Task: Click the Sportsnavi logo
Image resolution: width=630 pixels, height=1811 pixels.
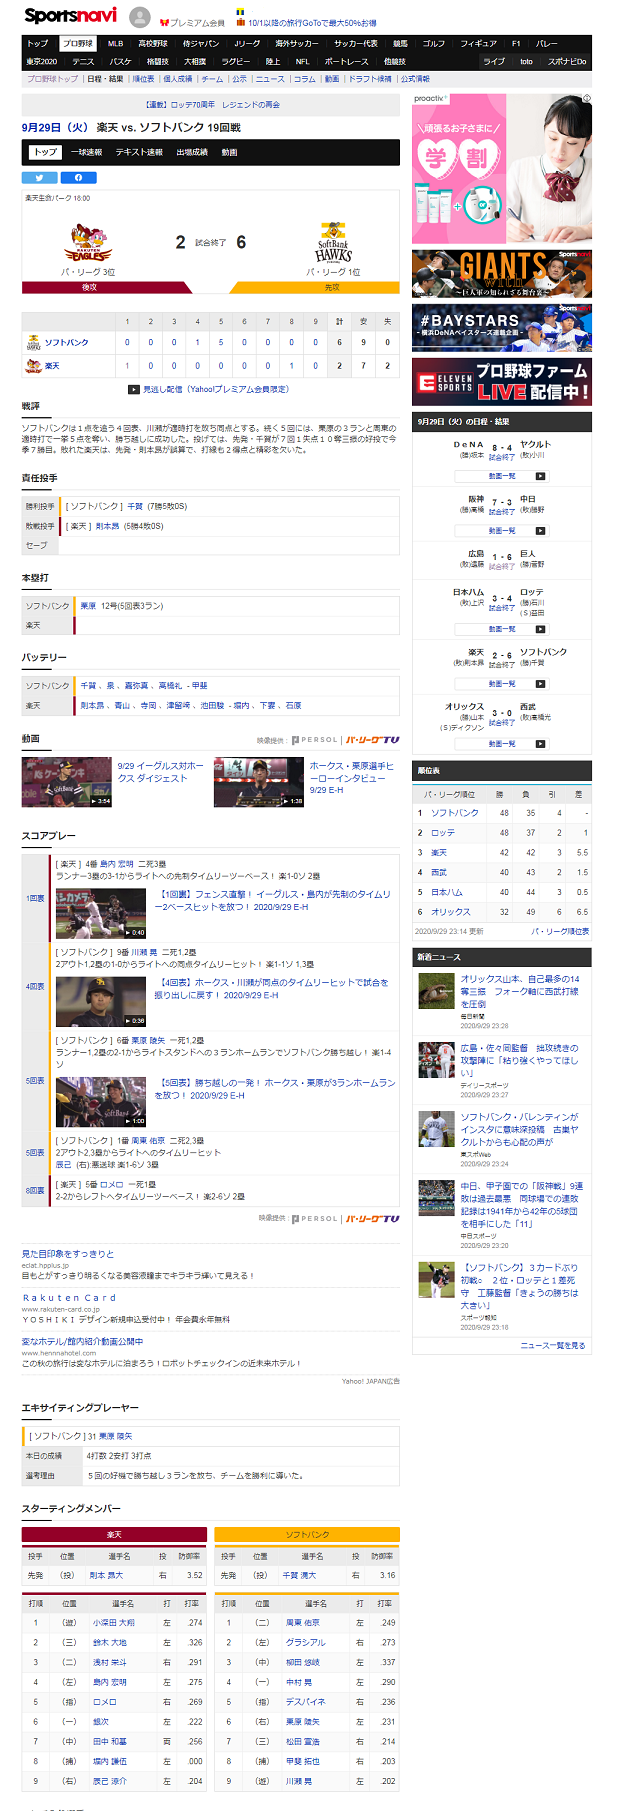Action: point(70,15)
